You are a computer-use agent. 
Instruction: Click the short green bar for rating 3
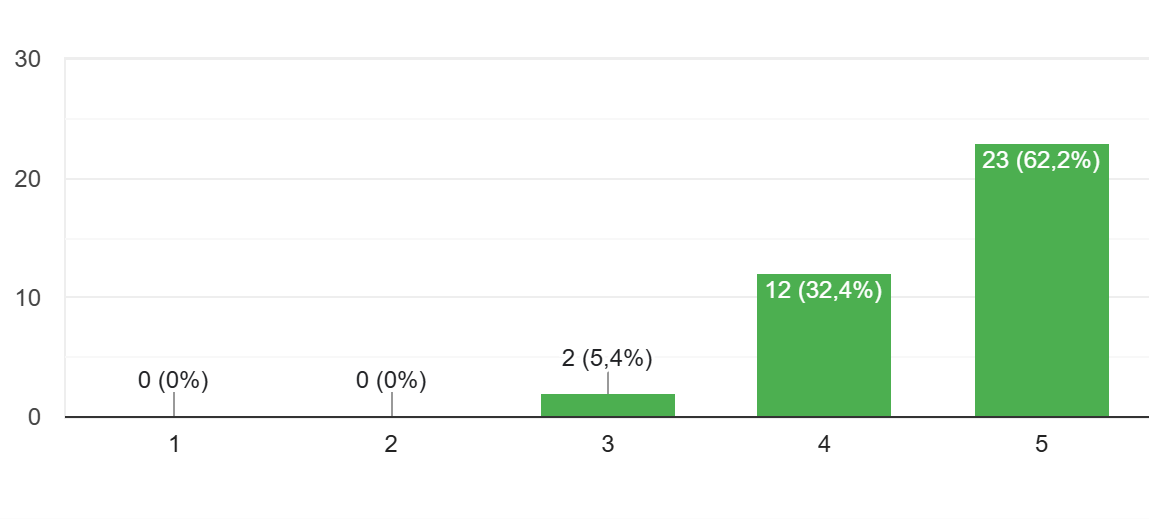[x=608, y=405]
